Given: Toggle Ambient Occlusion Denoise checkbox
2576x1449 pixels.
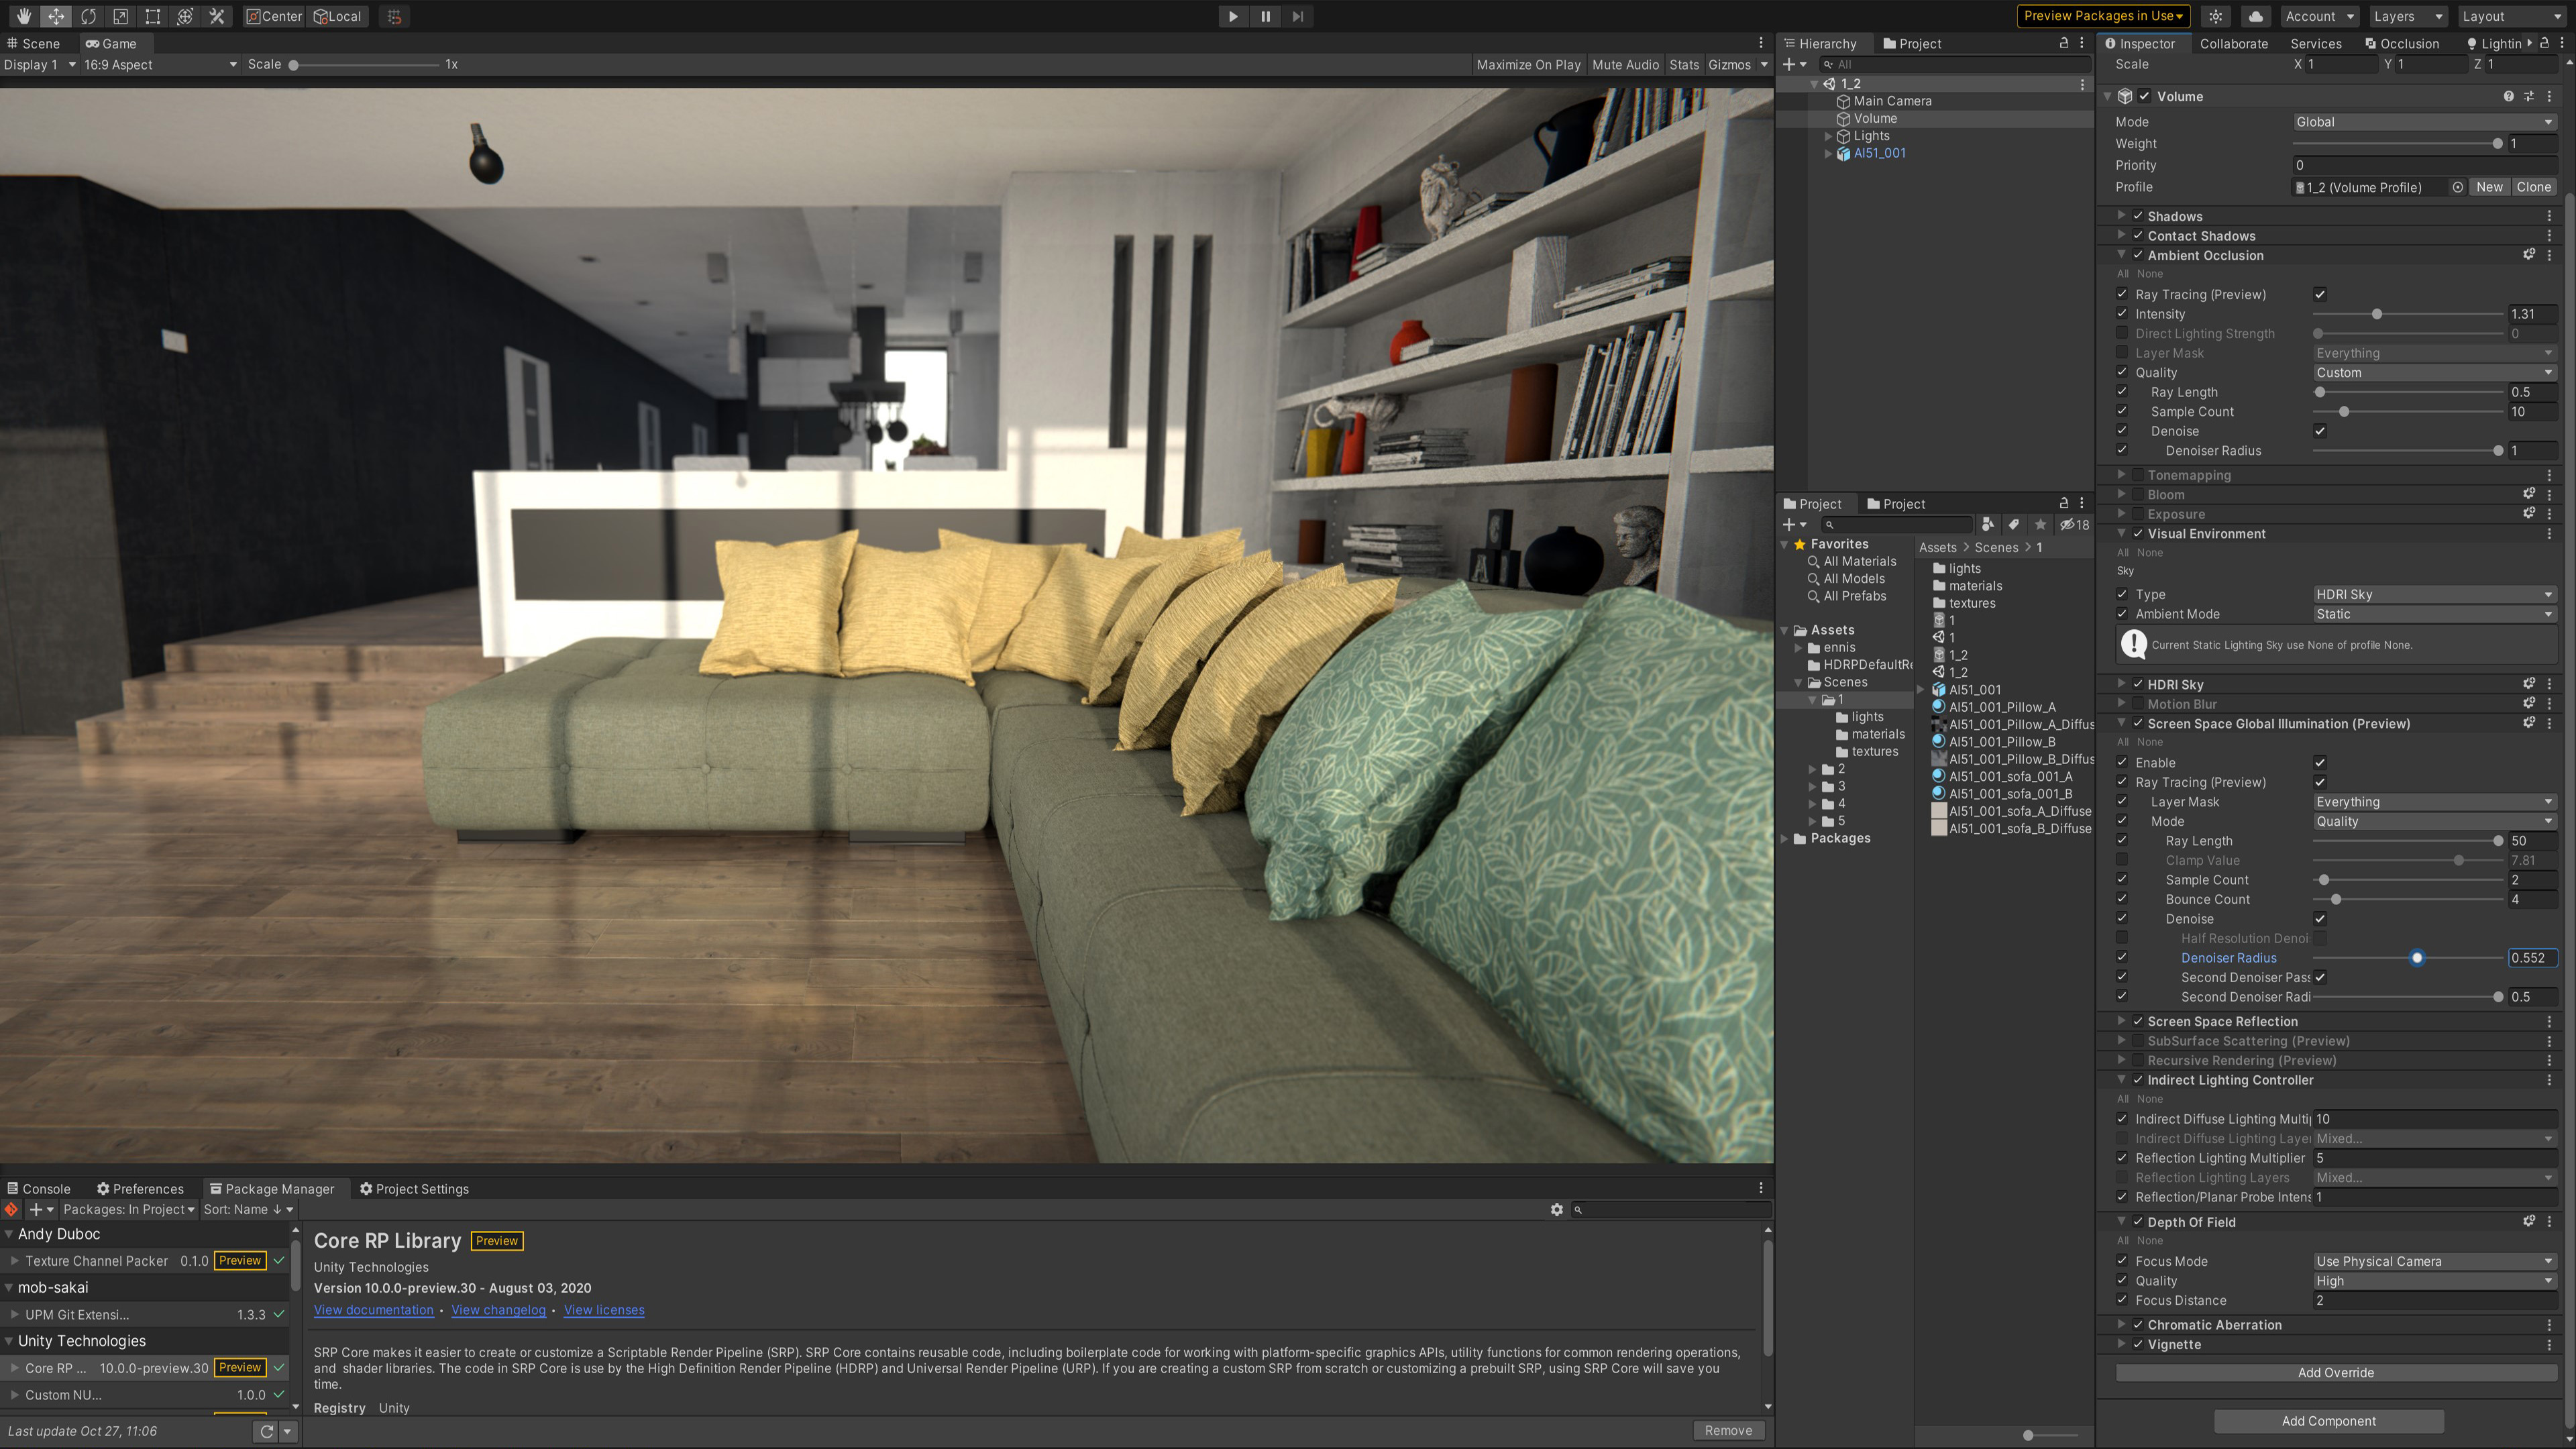Looking at the screenshot, I should tap(2319, 431).
